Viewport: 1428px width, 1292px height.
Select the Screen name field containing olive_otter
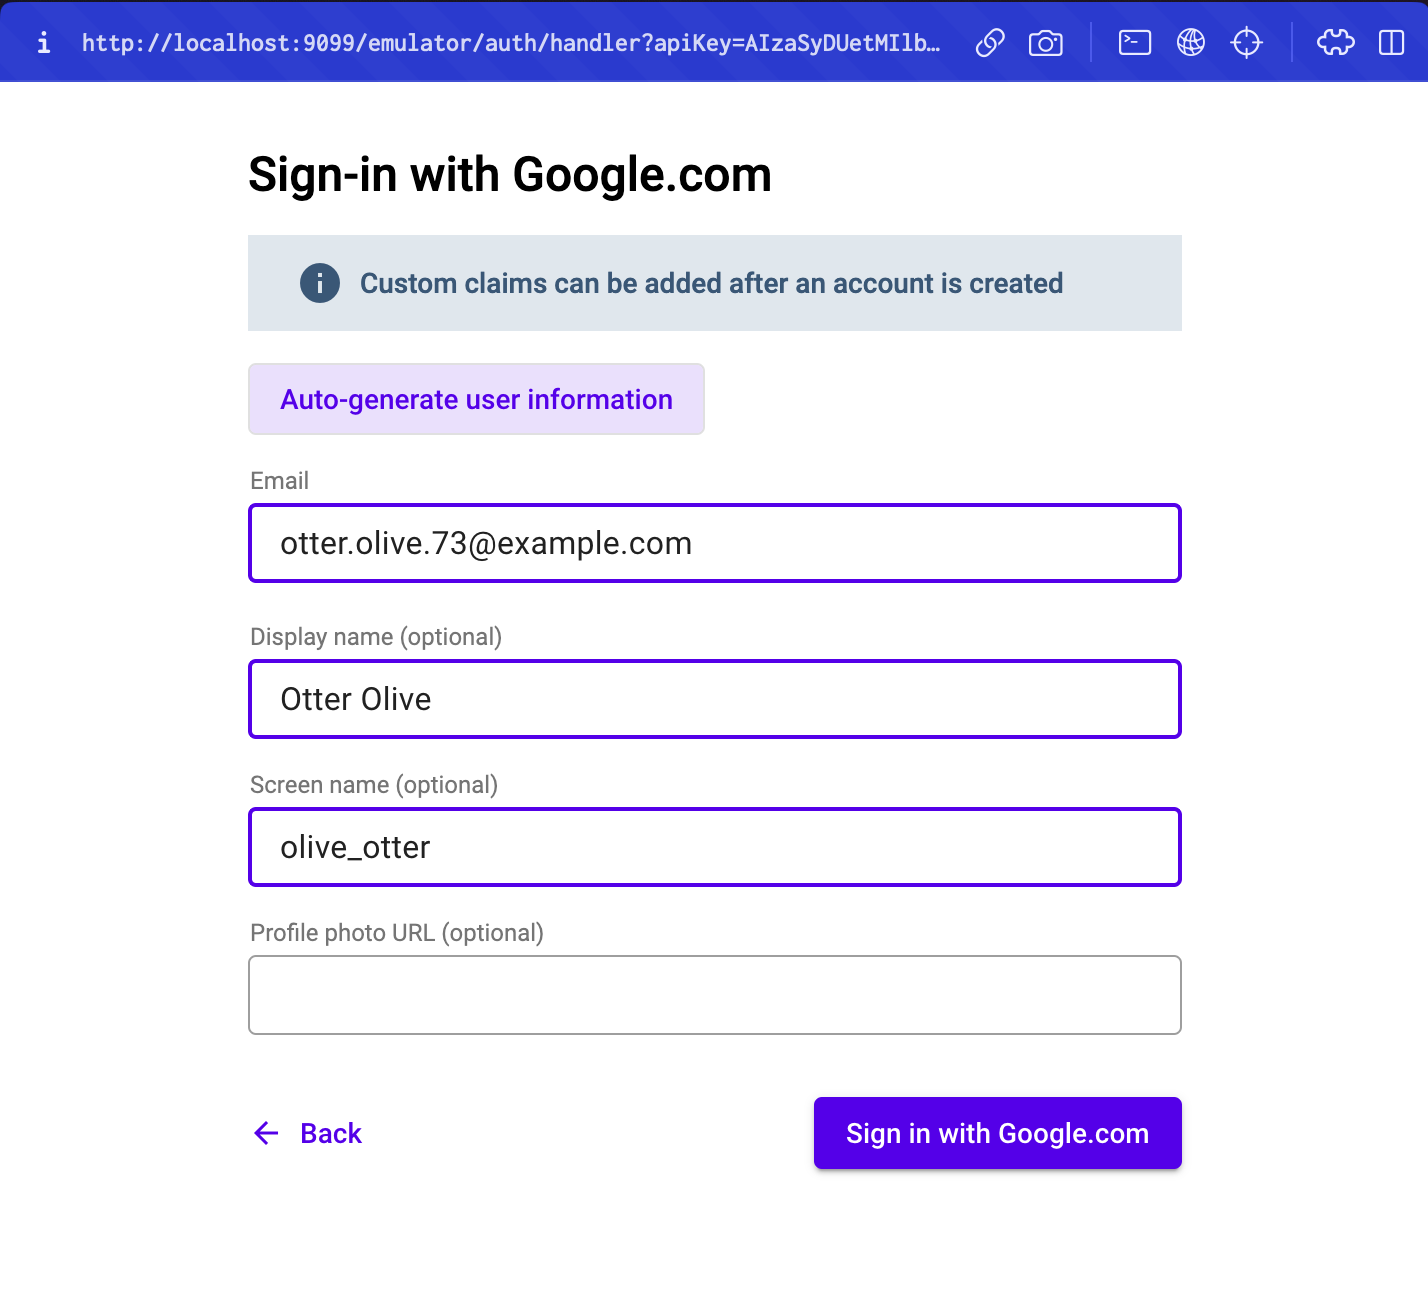[x=715, y=847]
